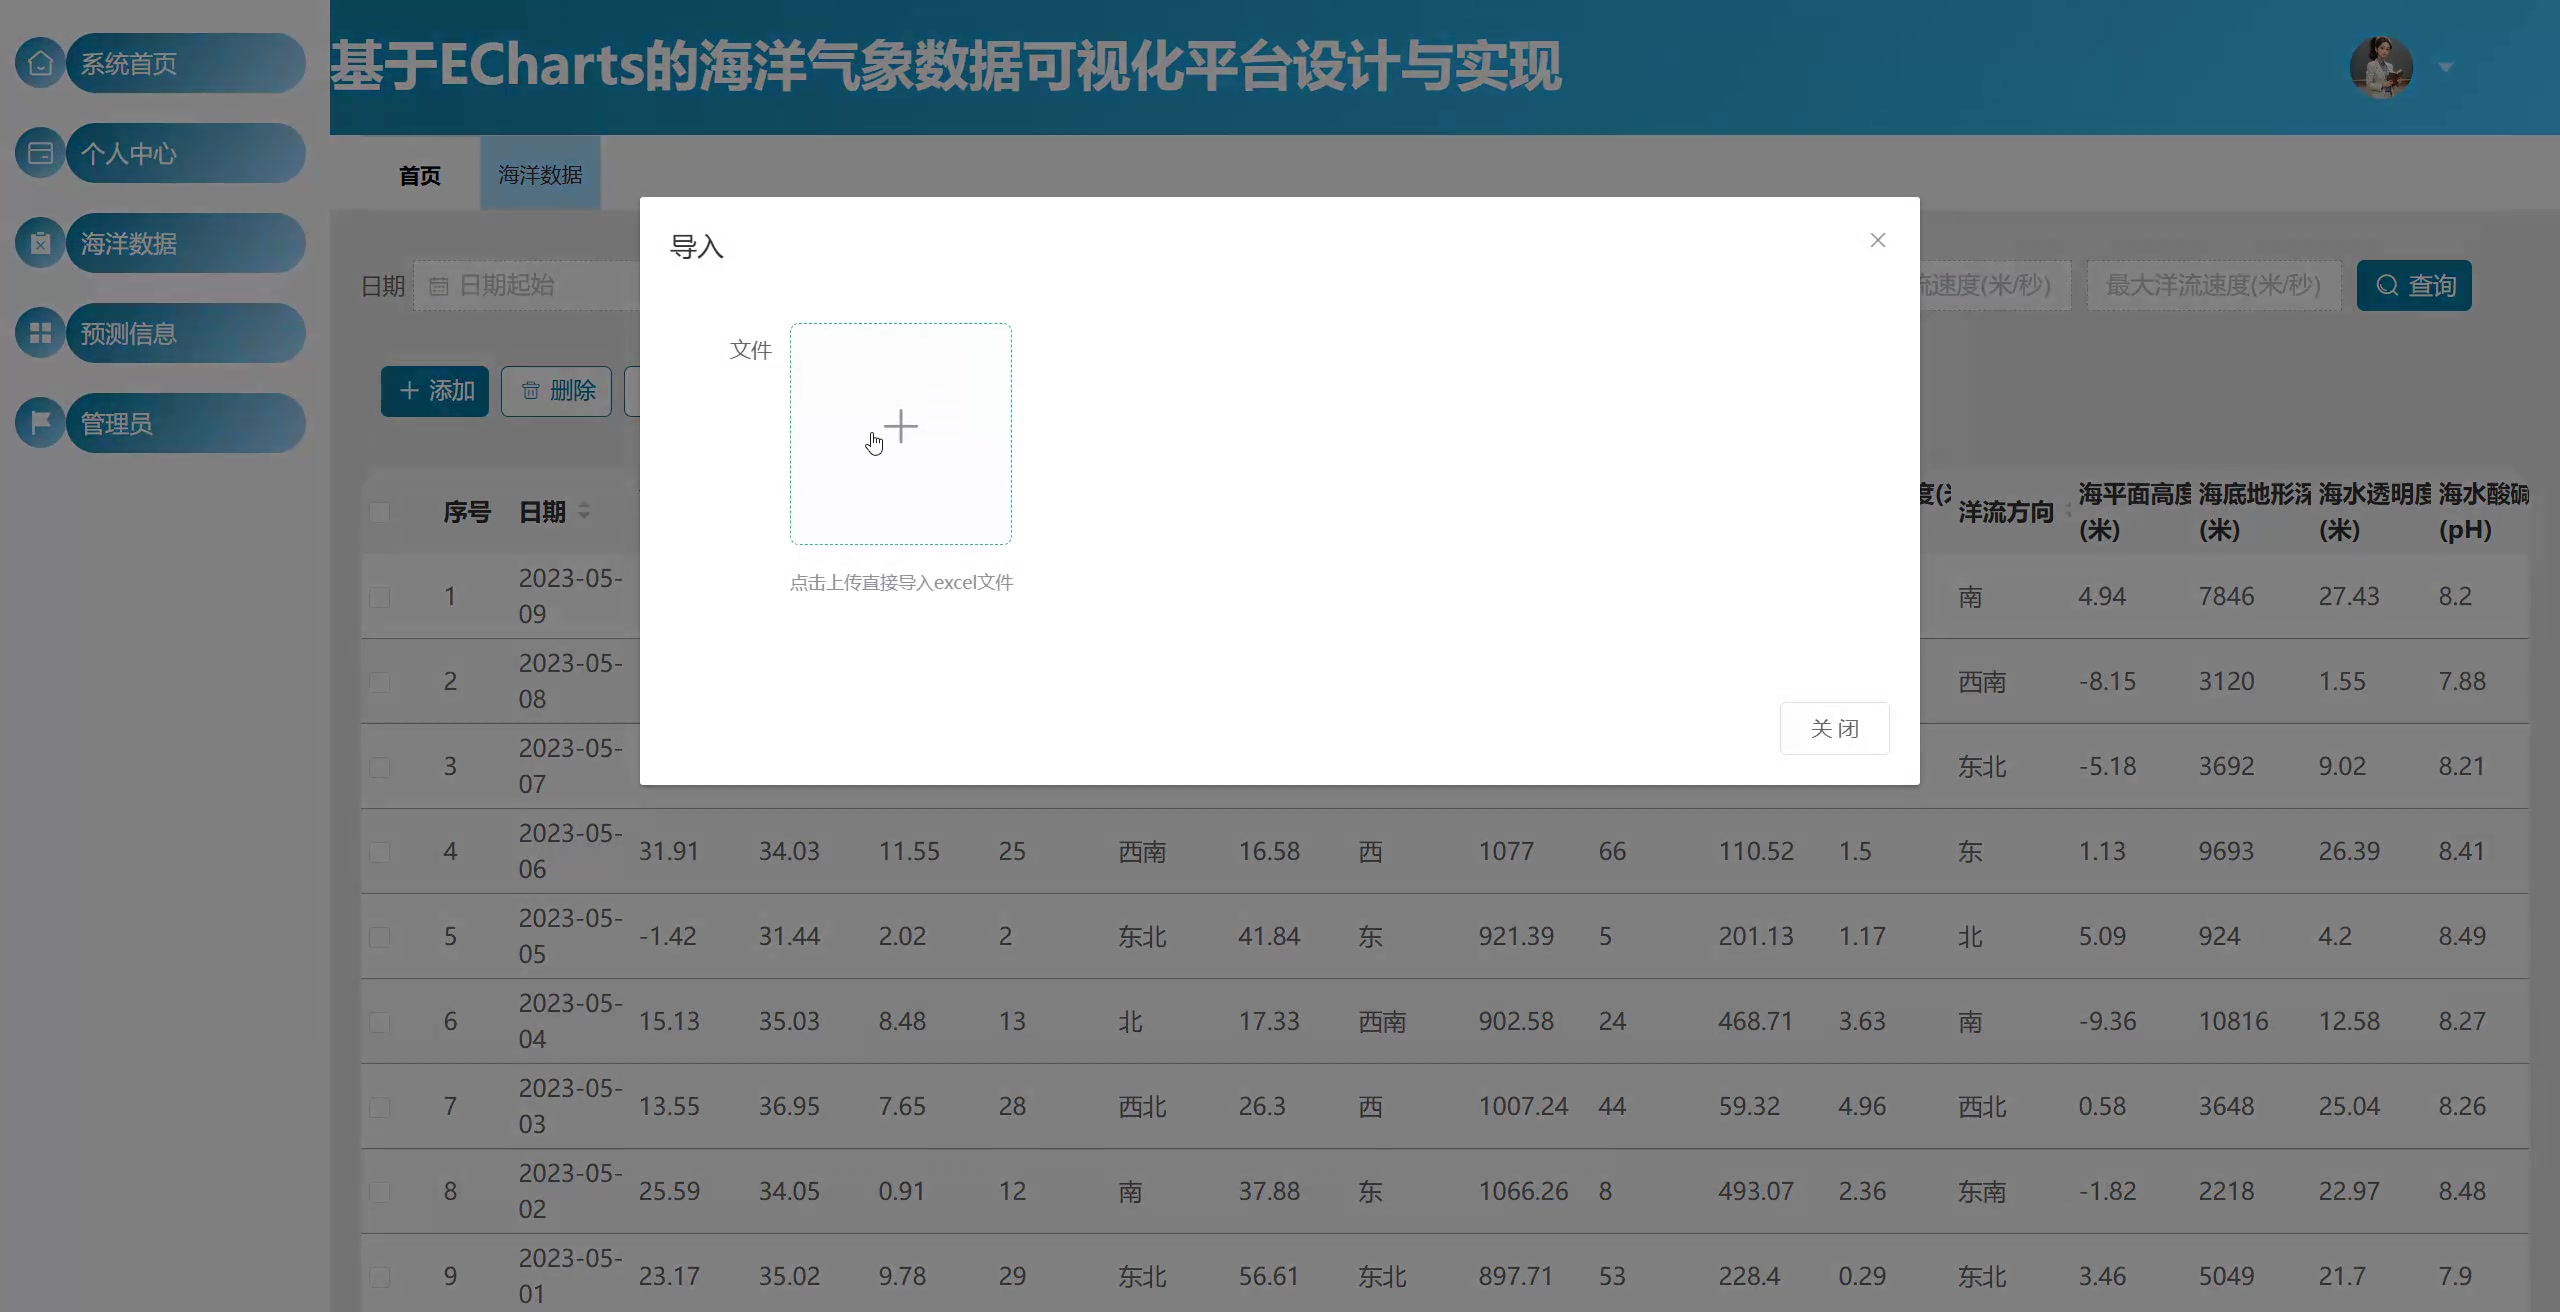Check the row 3 checkbox
2560x1312 pixels.
(380, 767)
